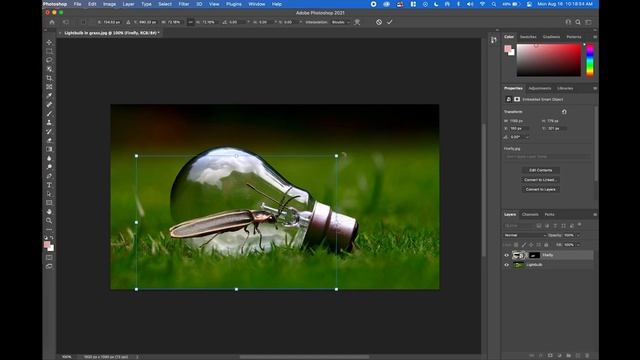Select the Lasso tool
The width and height of the screenshot is (640, 360).
(x=49, y=60)
